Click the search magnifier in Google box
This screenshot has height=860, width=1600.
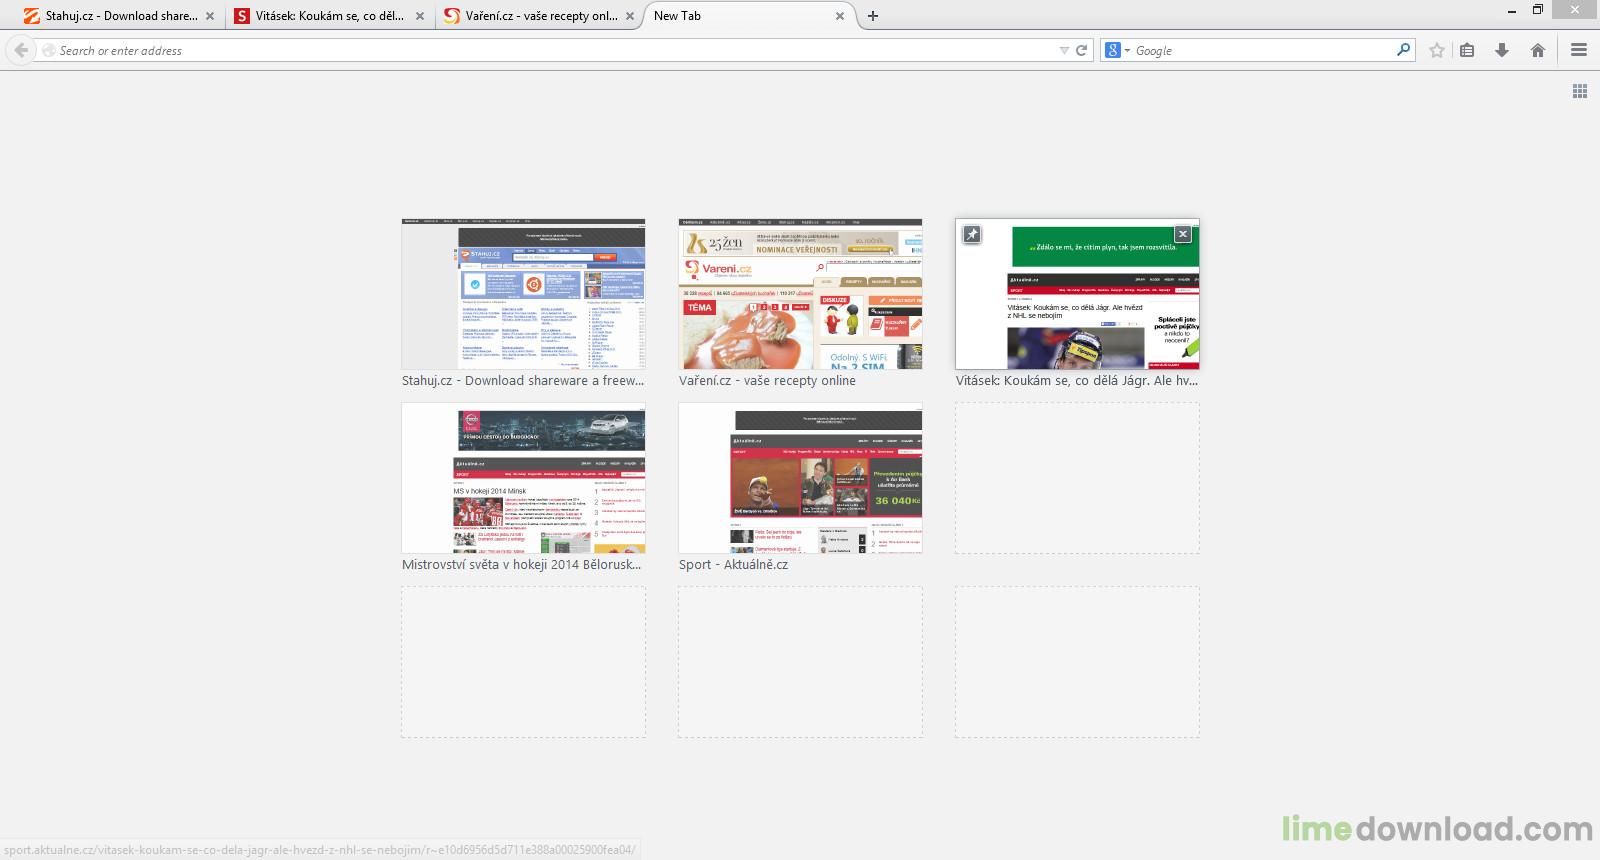(1403, 49)
